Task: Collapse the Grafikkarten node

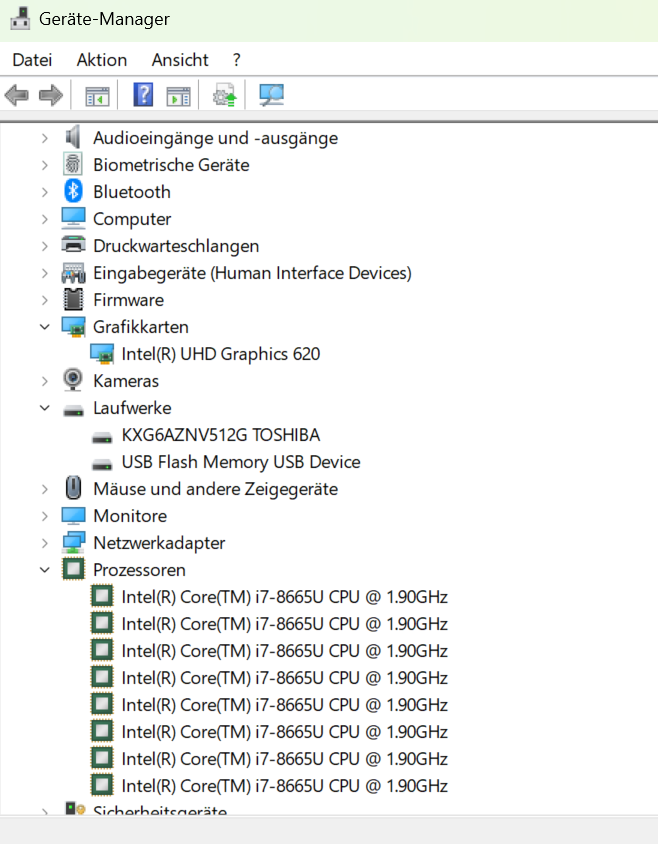Action: 45,327
